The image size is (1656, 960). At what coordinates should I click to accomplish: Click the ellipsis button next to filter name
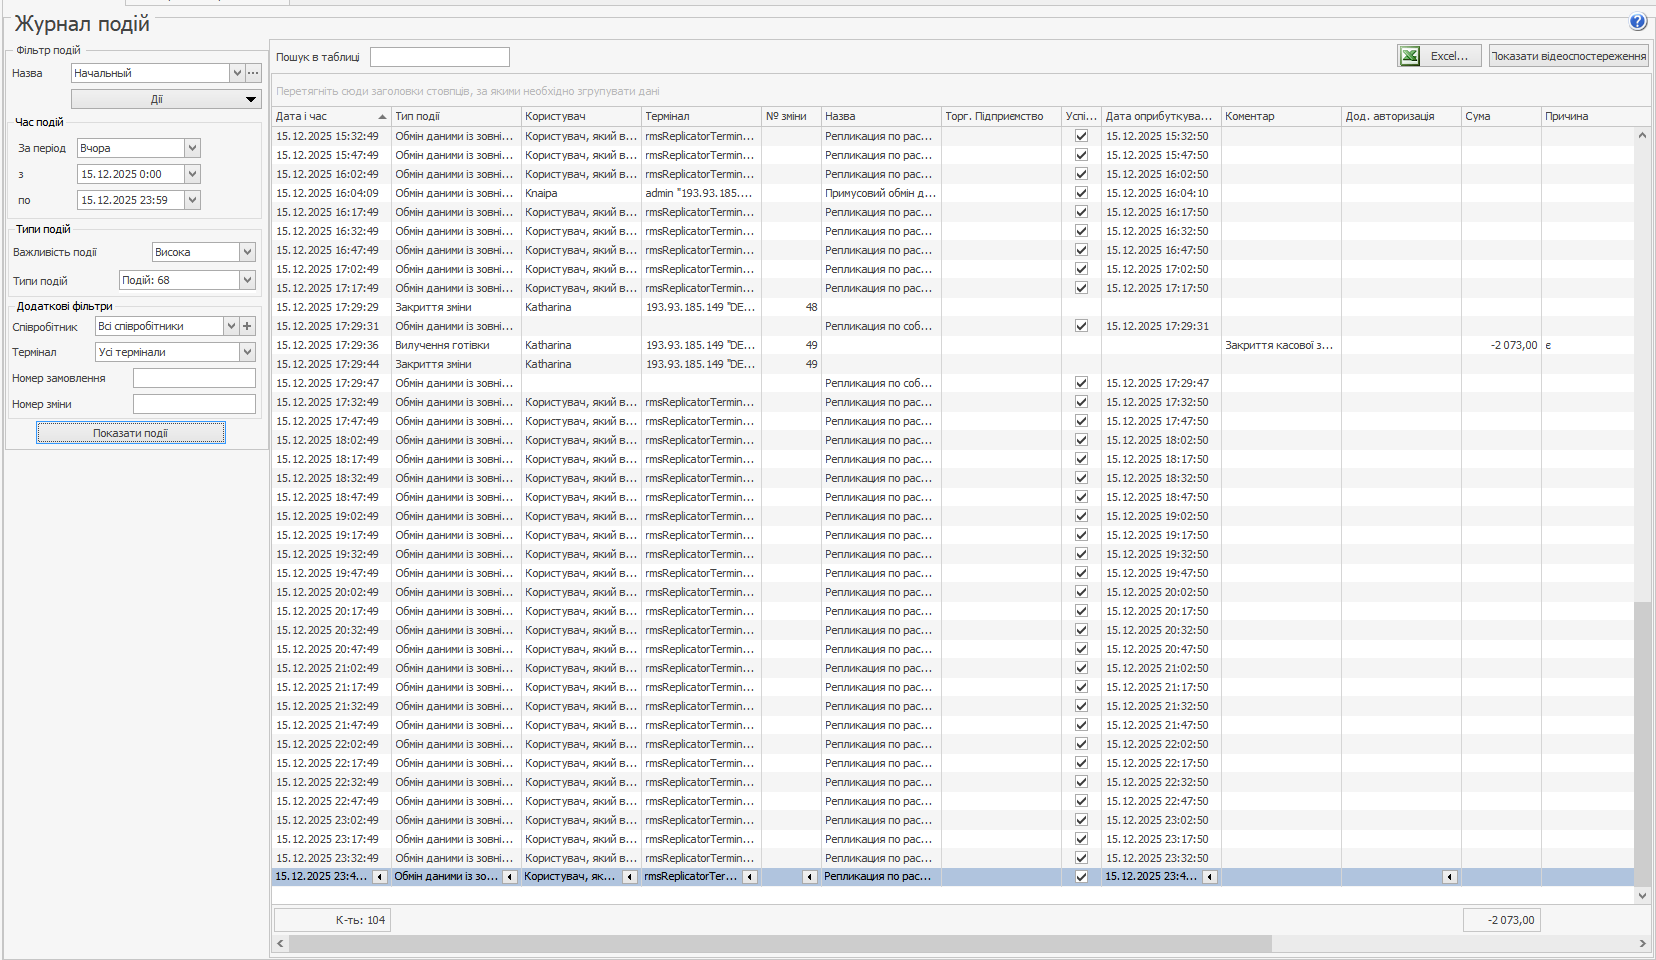(x=253, y=73)
